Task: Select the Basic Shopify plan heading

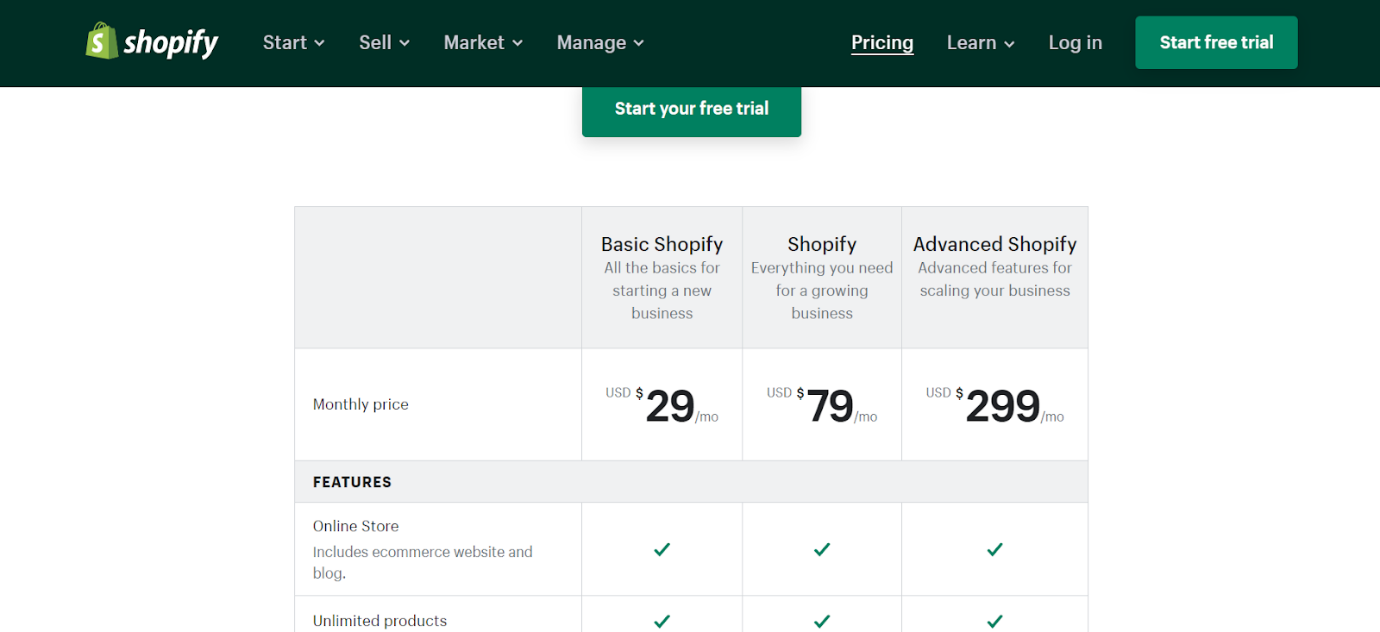Action: point(662,244)
